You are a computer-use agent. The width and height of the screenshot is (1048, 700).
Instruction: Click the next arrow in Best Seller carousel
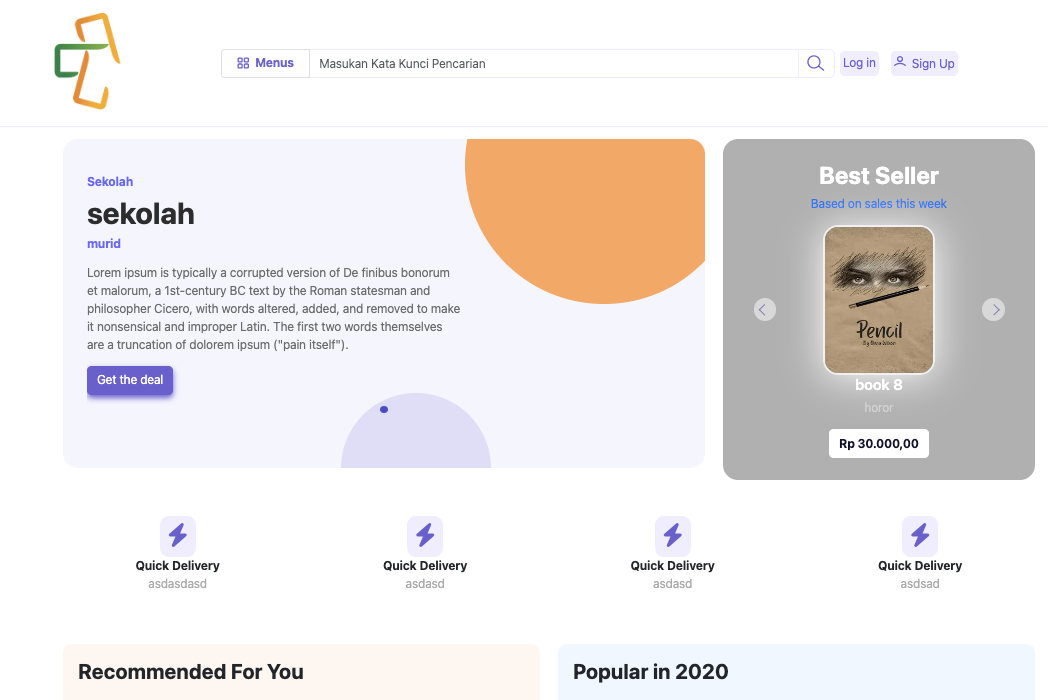[993, 309]
